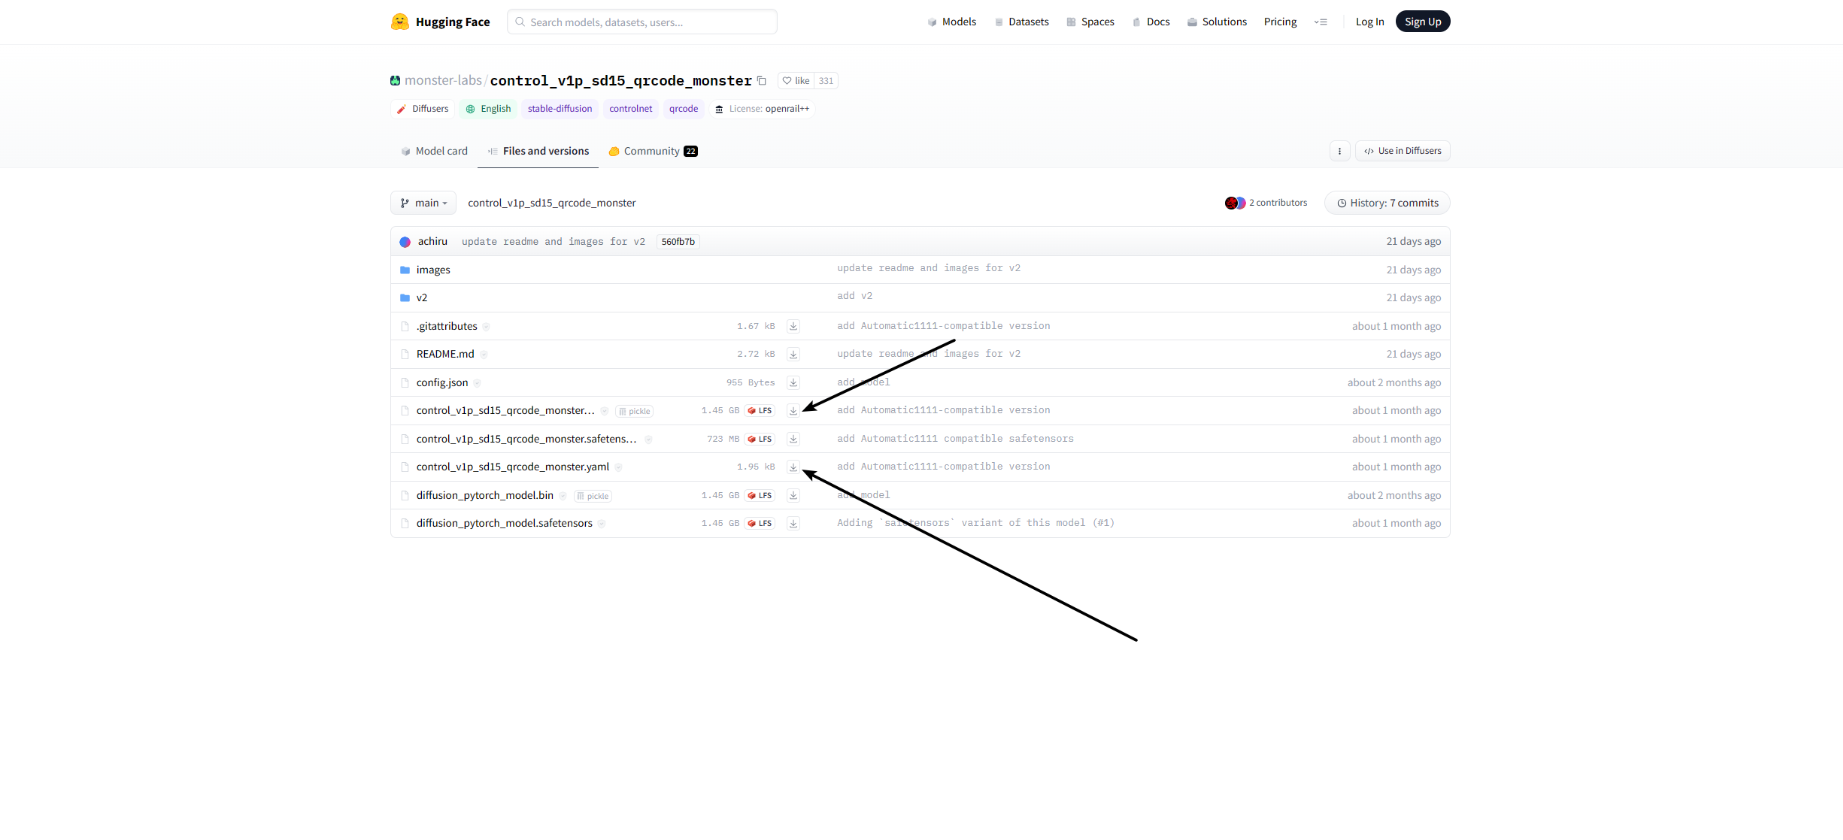1843x840 pixels.
Task: Click the English language tag
Action: coord(488,109)
